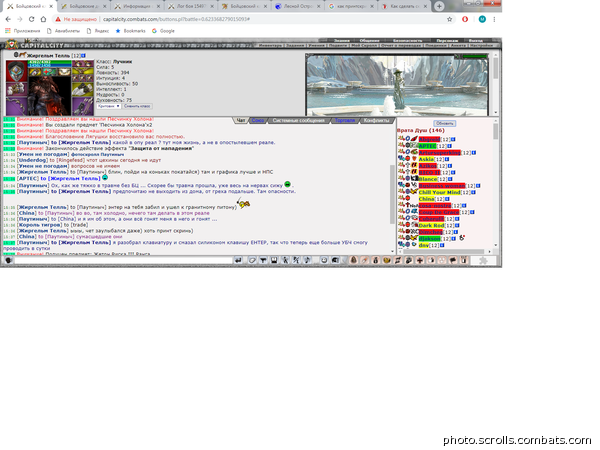Click the chat area vertical scrollbar

[x=392, y=194]
